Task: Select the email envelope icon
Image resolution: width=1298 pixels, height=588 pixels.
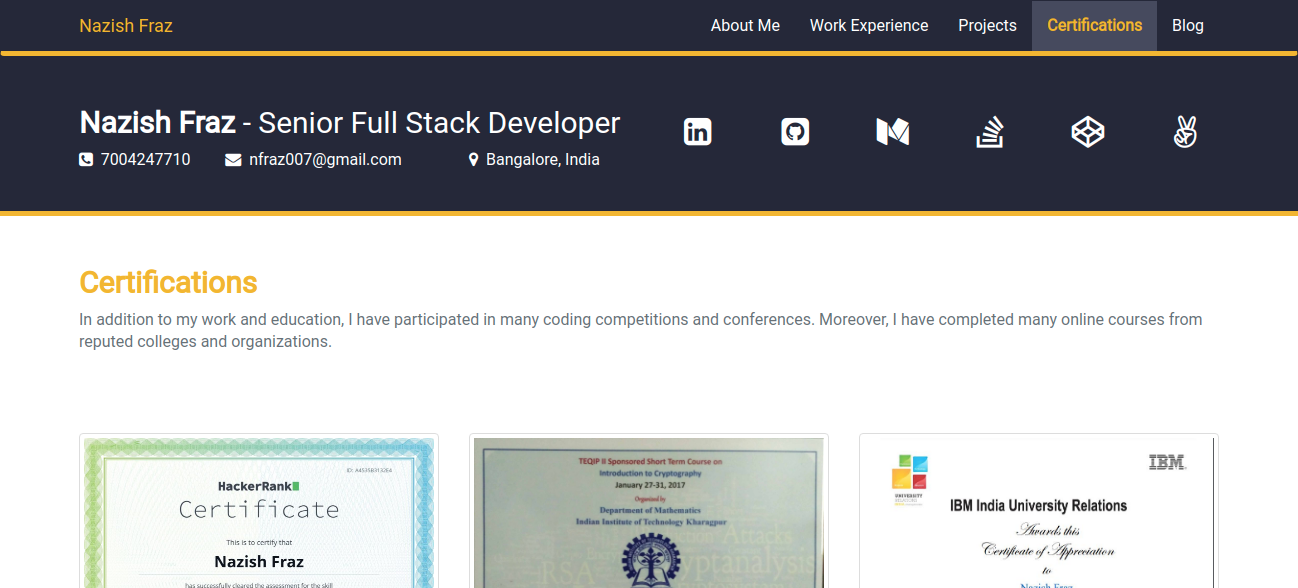Action: tap(233, 158)
